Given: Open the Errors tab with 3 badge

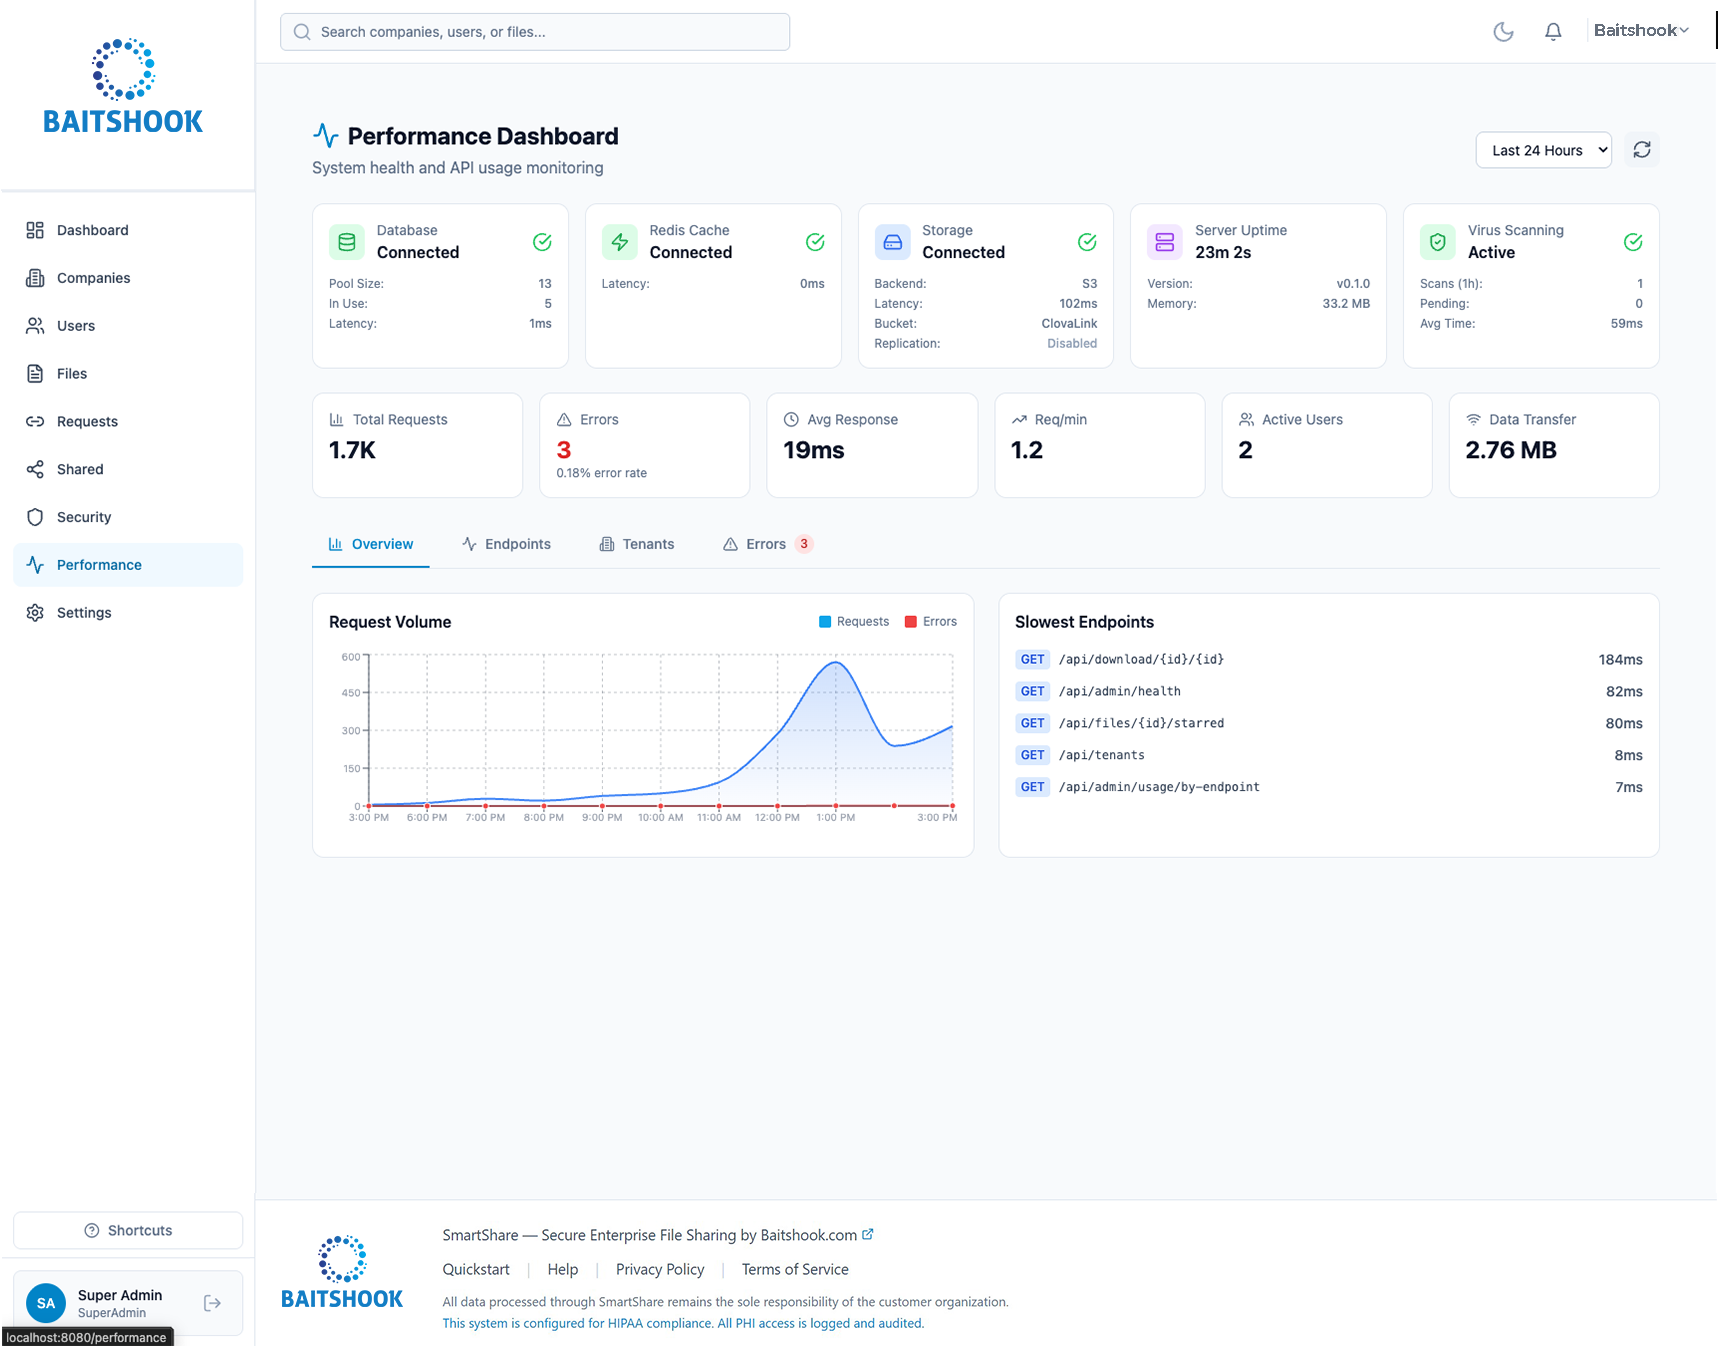Looking at the screenshot, I should (767, 544).
